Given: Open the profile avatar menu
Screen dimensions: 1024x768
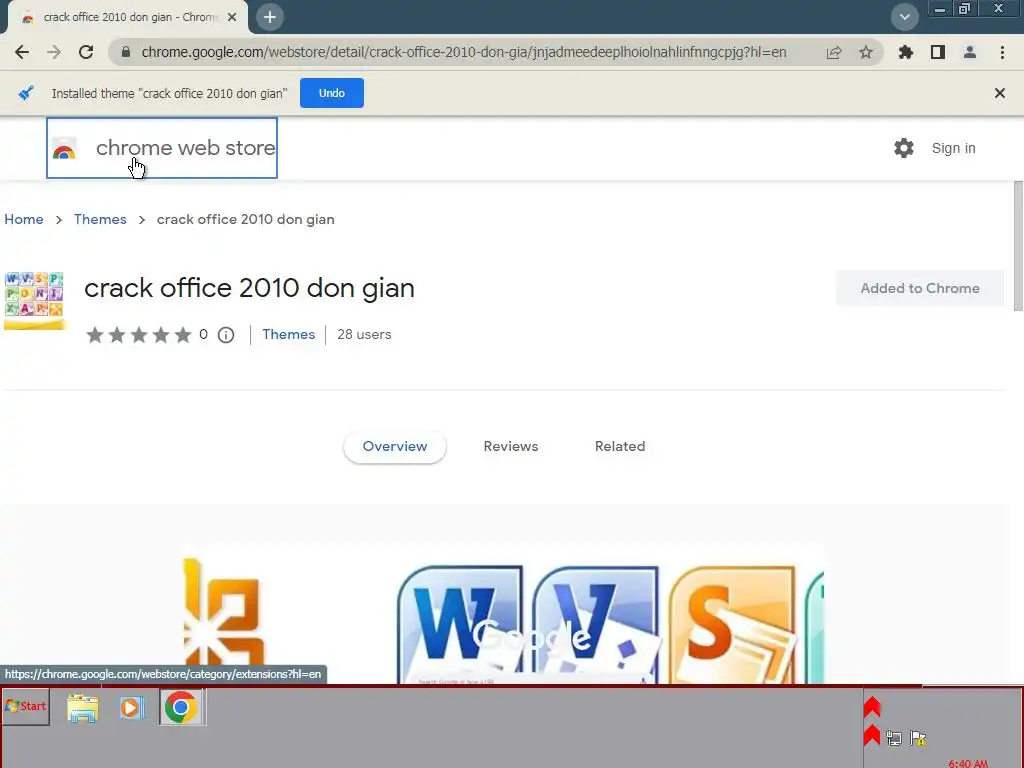Looking at the screenshot, I should tap(970, 52).
